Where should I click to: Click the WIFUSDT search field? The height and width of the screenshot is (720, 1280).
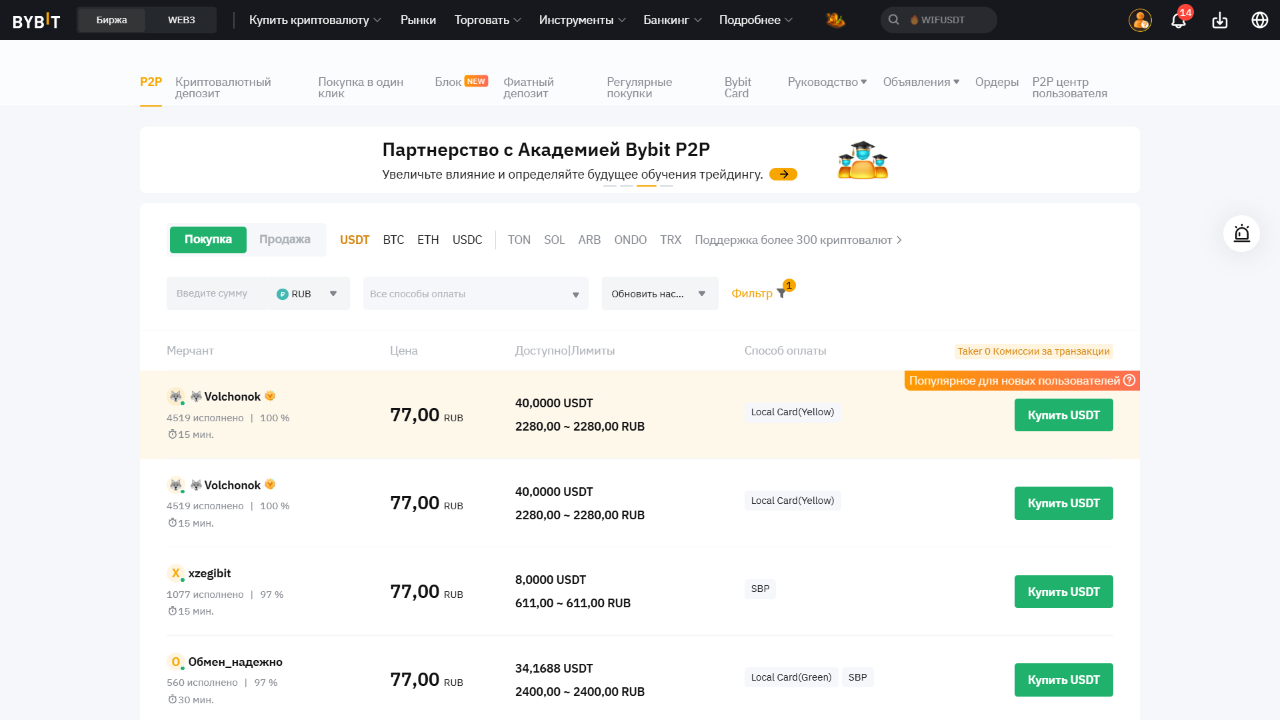click(938, 20)
